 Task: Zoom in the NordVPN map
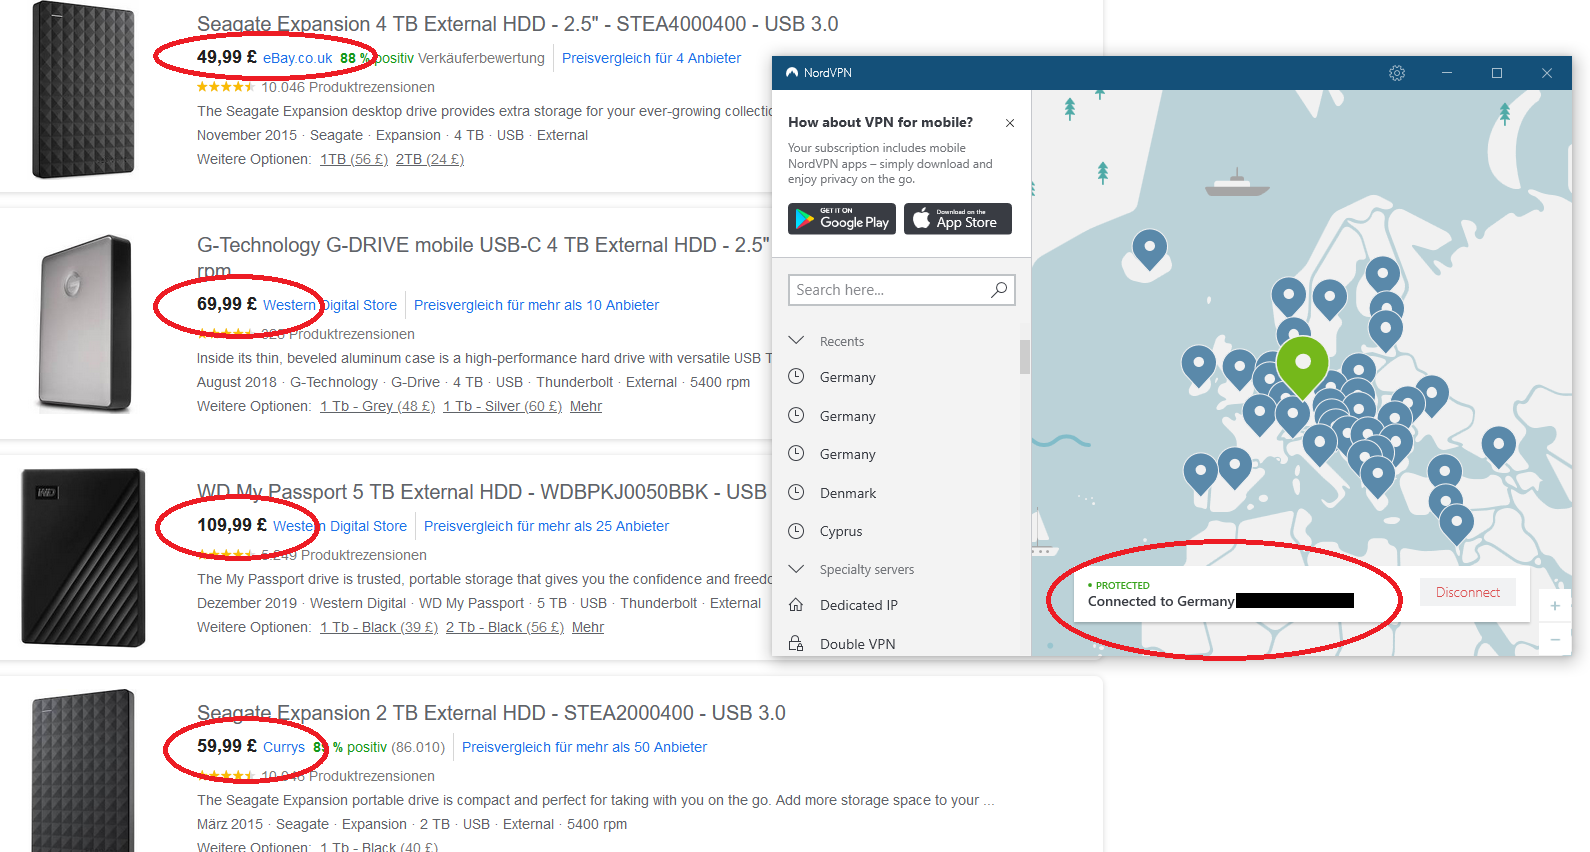pyautogui.click(x=1555, y=606)
